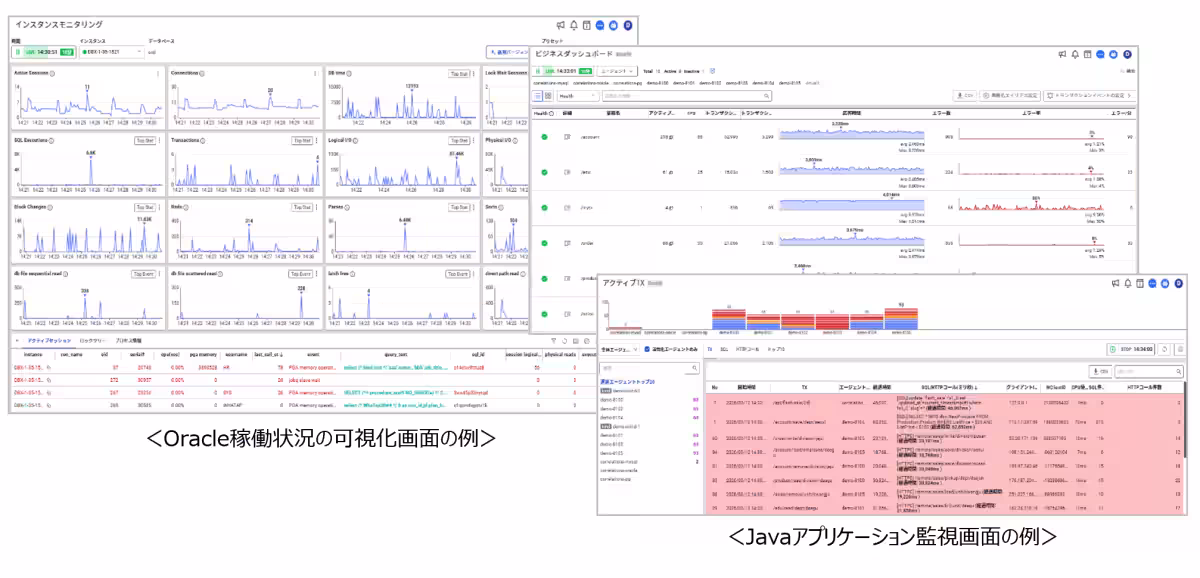
Task: Click Top Stat button on SQL Executions chart
Action: click(x=145, y=141)
